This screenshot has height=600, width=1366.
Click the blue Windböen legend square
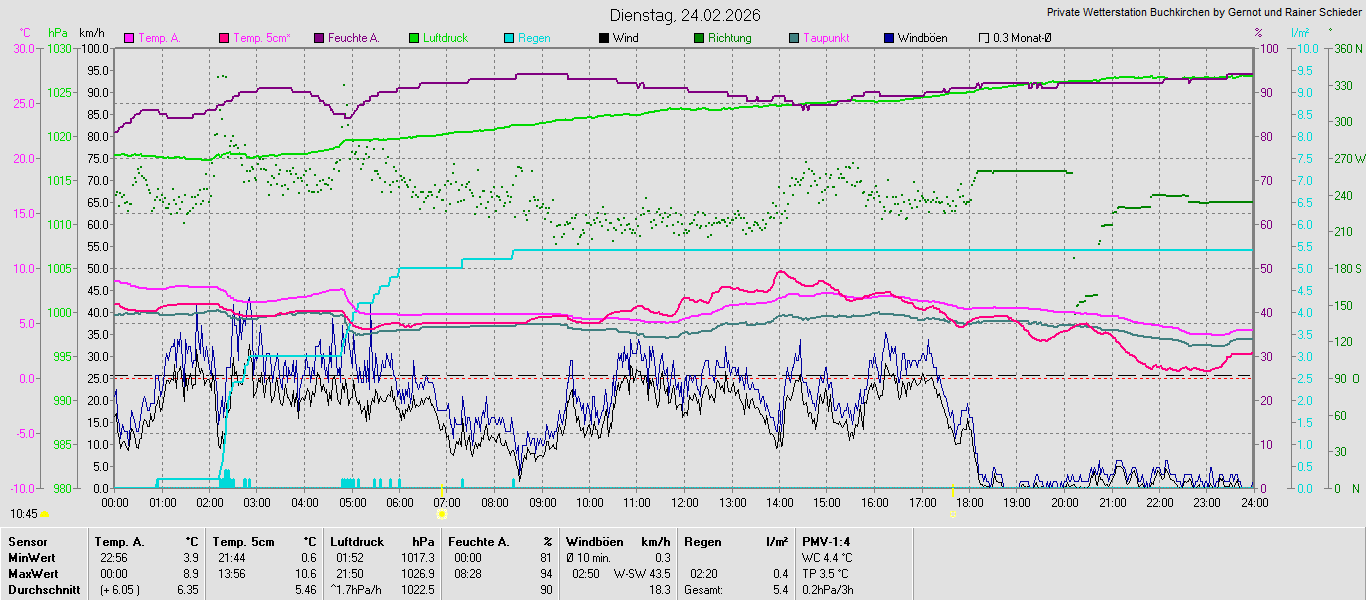pyautogui.click(x=889, y=38)
